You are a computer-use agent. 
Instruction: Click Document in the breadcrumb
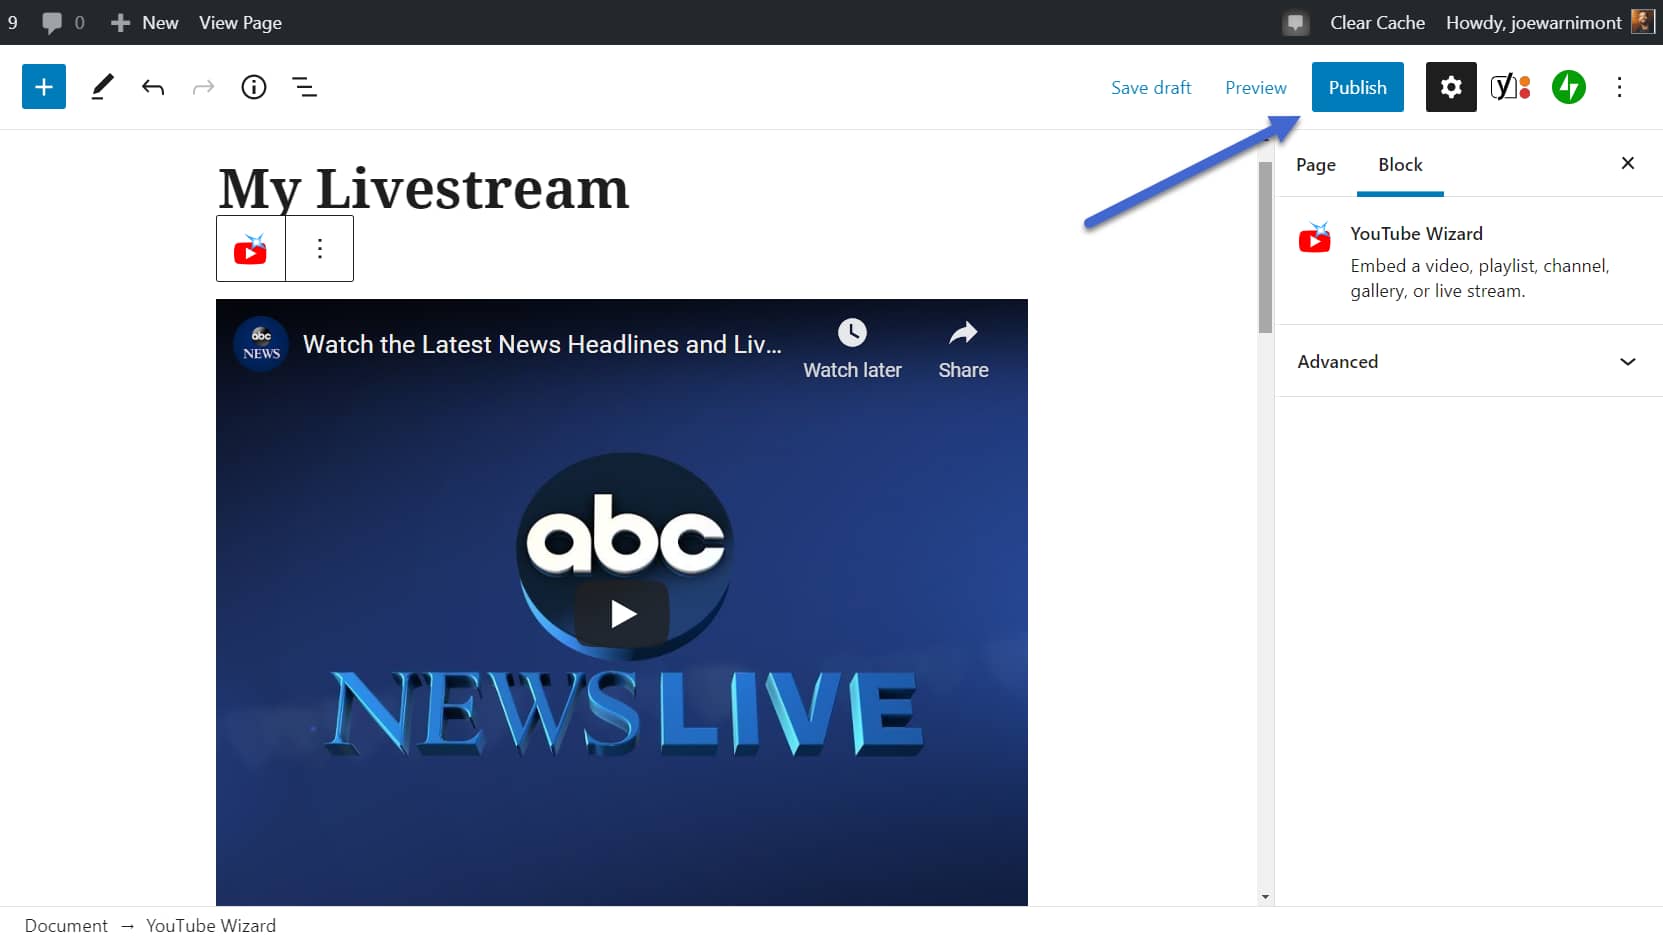pos(66,925)
